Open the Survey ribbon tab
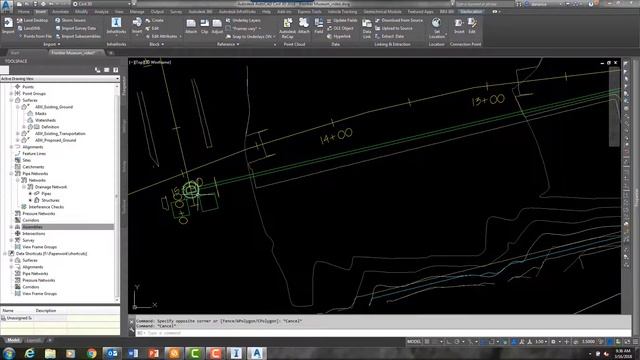This screenshot has height=360, width=640. point(176,12)
